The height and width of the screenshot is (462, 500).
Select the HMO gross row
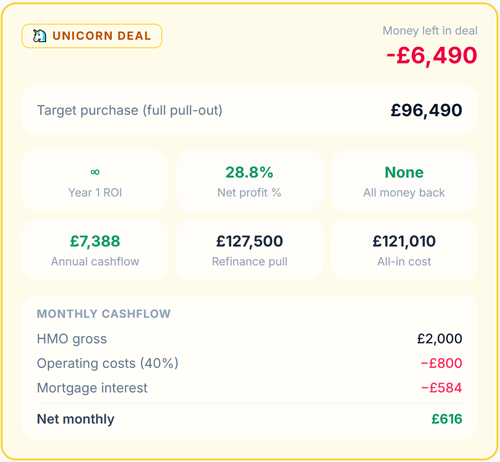click(250, 339)
